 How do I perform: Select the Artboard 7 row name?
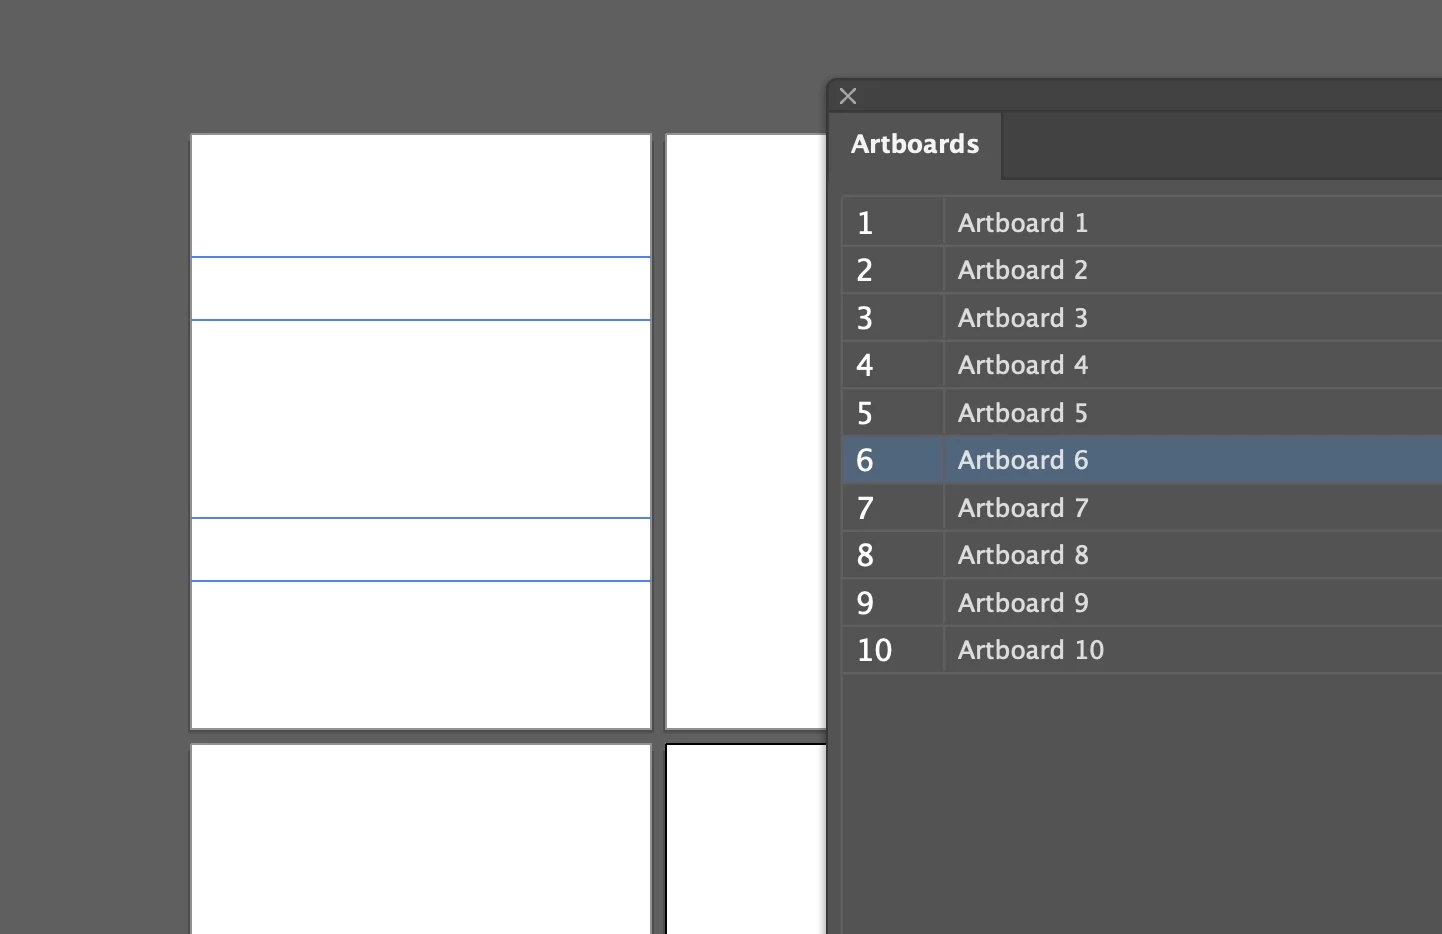1022,508
